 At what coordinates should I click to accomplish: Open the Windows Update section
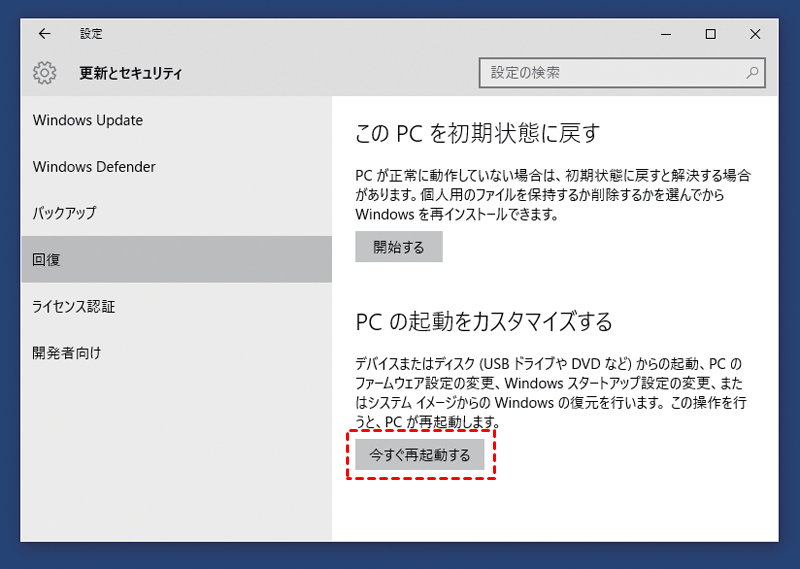click(x=88, y=120)
